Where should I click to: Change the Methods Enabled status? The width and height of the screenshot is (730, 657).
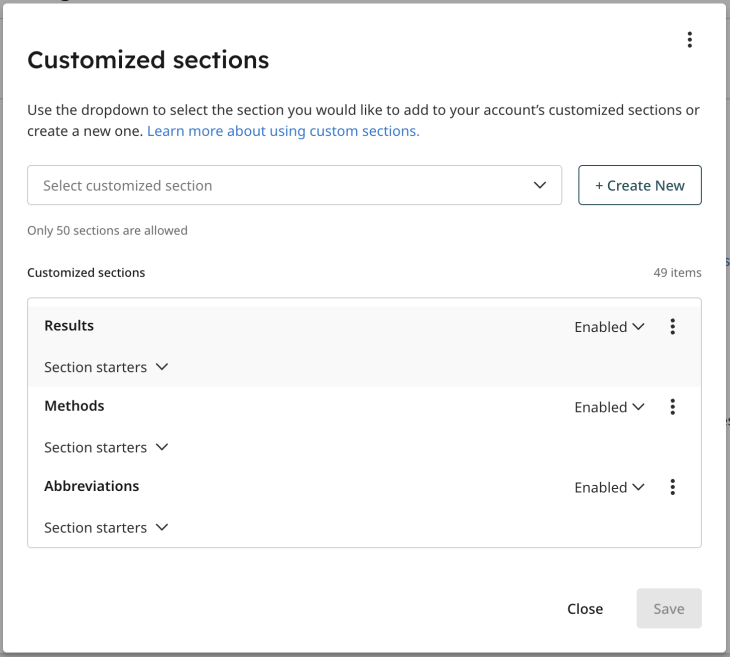point(609,407)
